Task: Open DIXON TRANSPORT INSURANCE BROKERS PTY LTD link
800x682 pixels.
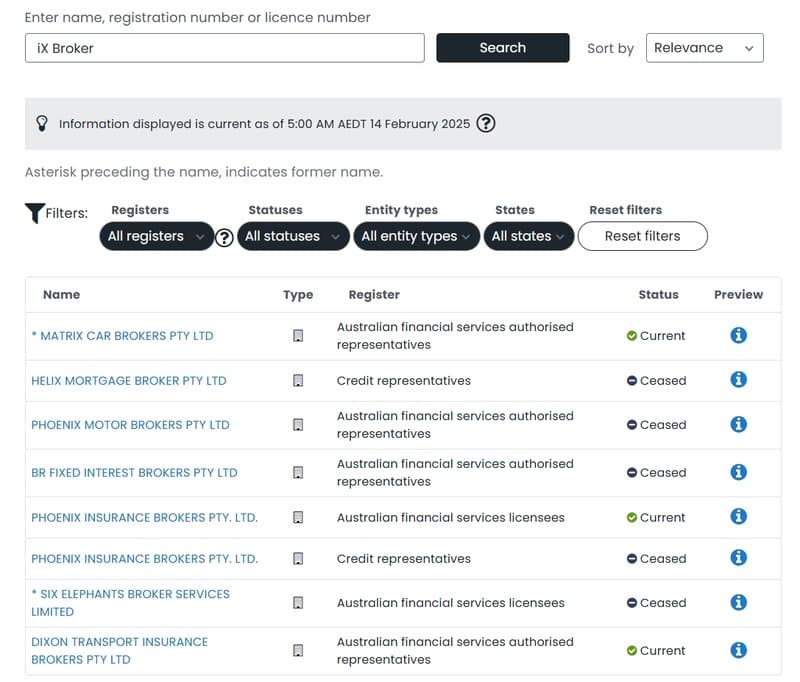Action: [x=119, y=651]
